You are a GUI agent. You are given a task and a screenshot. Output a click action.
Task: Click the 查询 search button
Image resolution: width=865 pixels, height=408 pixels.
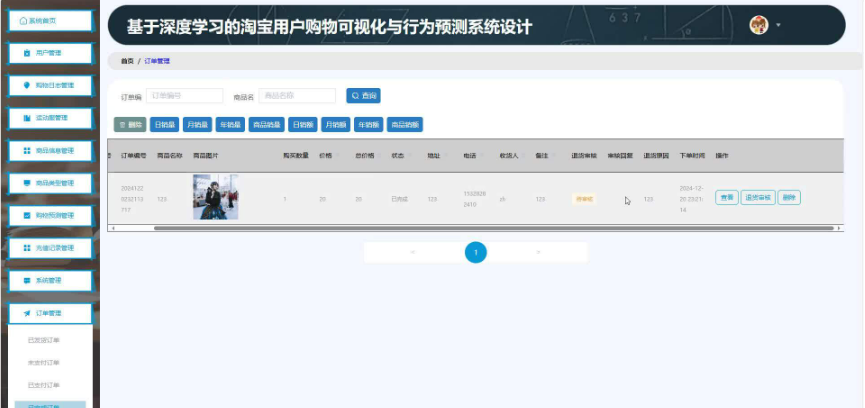click(364, 96)
